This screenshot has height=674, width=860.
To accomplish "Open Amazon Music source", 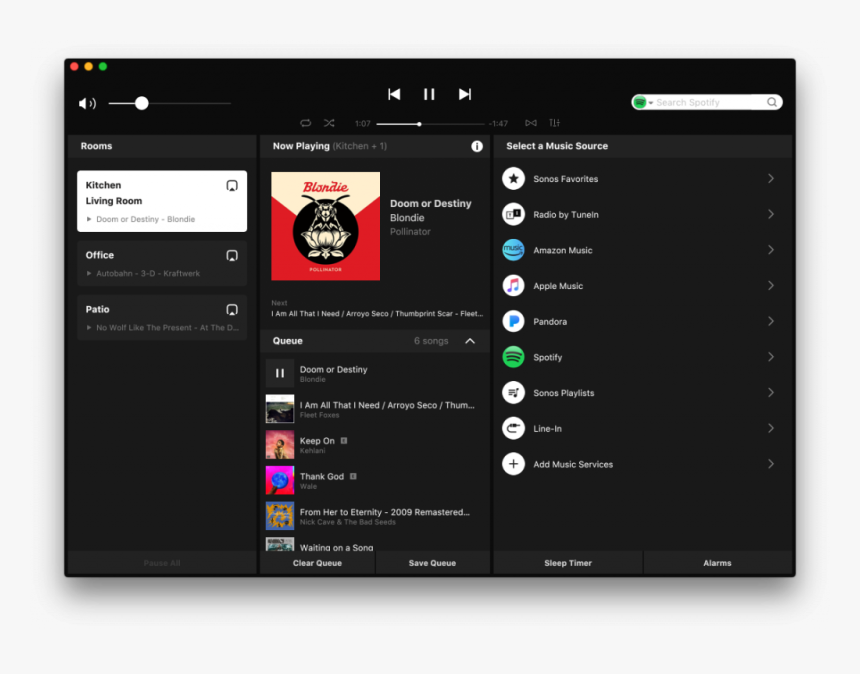I will click(x=642, y=250).
